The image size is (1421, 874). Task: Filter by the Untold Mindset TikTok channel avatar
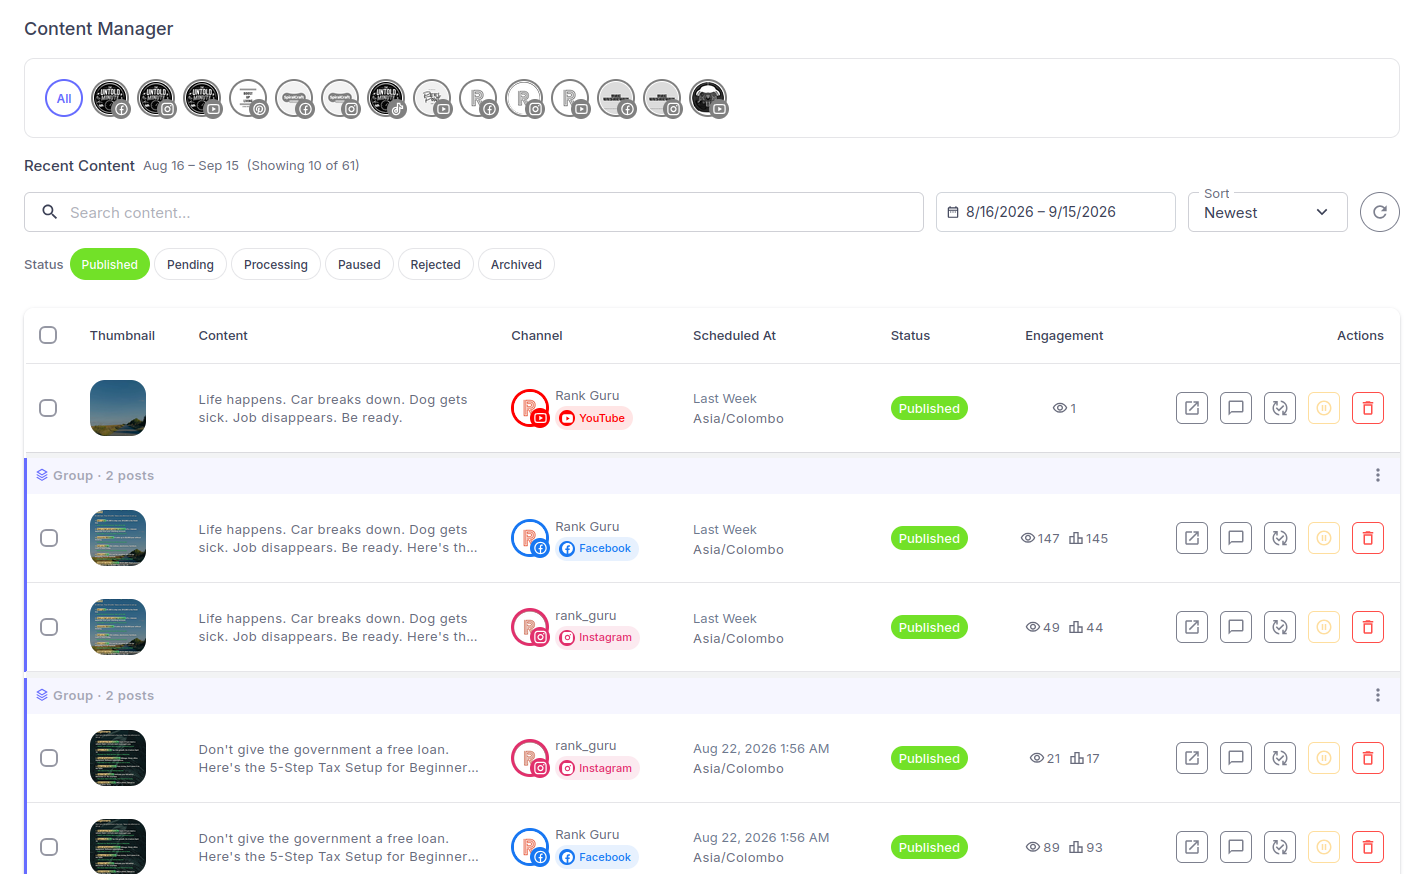(x=386, y=98)
